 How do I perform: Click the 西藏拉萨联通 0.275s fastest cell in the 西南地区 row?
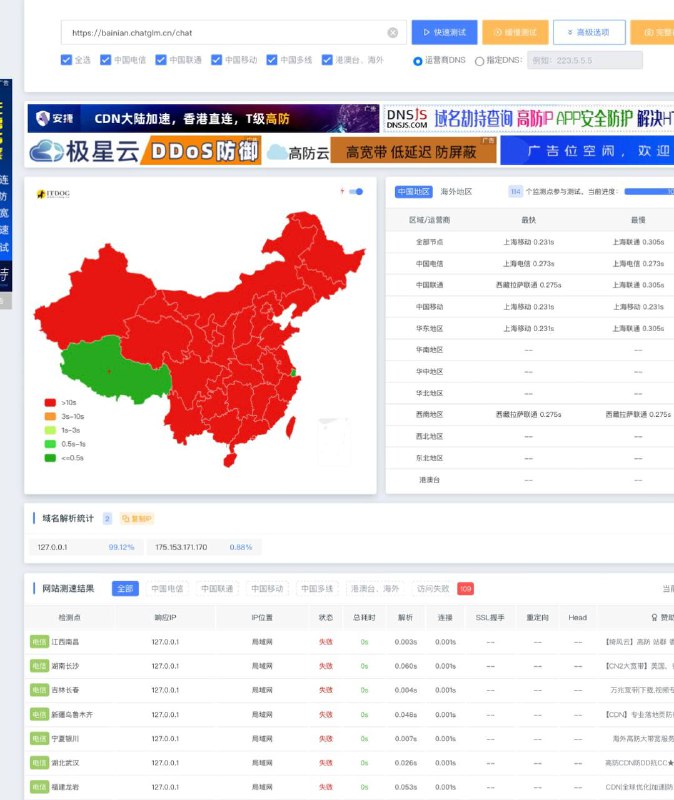pyautogui.click(x=529, y=414)
